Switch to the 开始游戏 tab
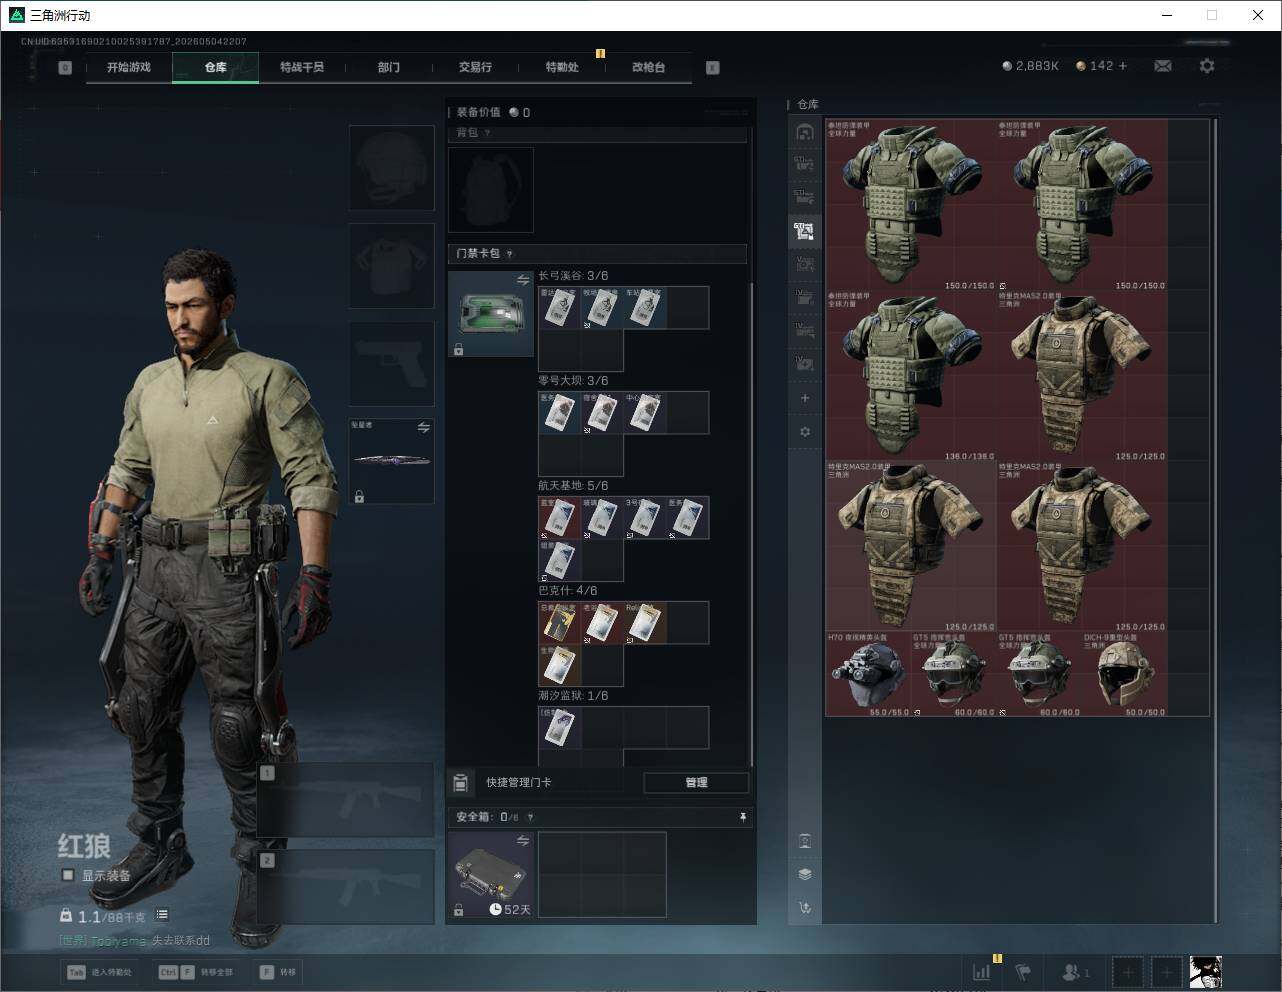Screen dimensions: 1282x992 coord(129,67)
